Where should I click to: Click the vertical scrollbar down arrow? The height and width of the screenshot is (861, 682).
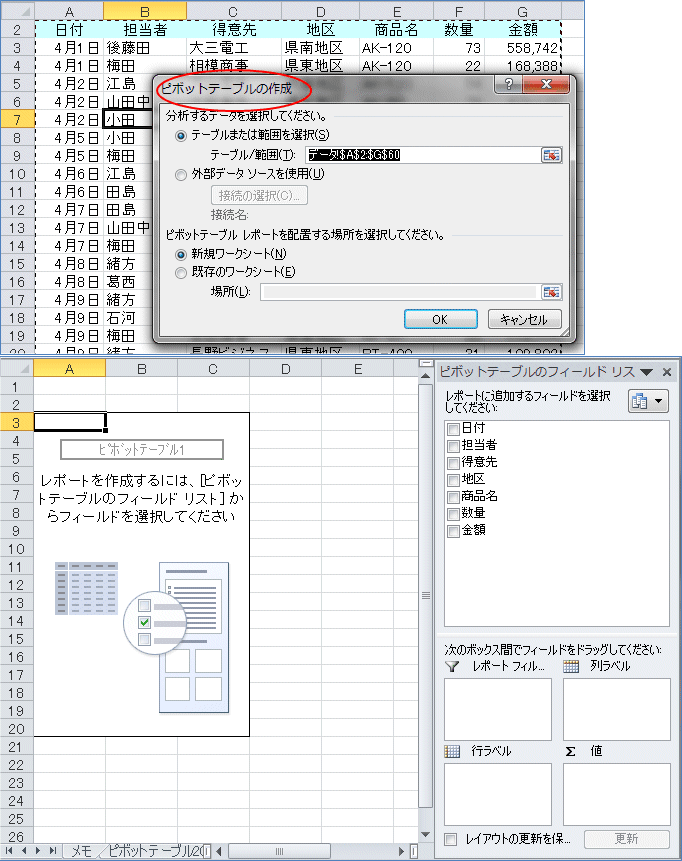(x=426, y=835)
